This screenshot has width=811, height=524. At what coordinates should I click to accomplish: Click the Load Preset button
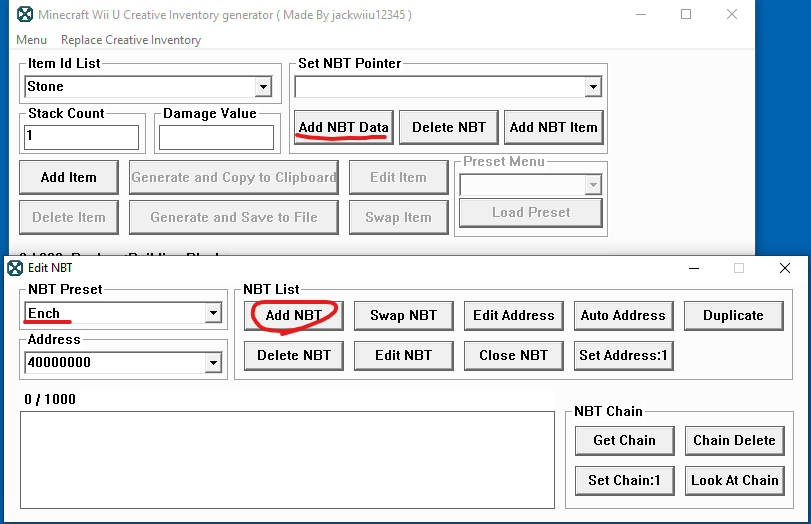click(x=531, y=213)
